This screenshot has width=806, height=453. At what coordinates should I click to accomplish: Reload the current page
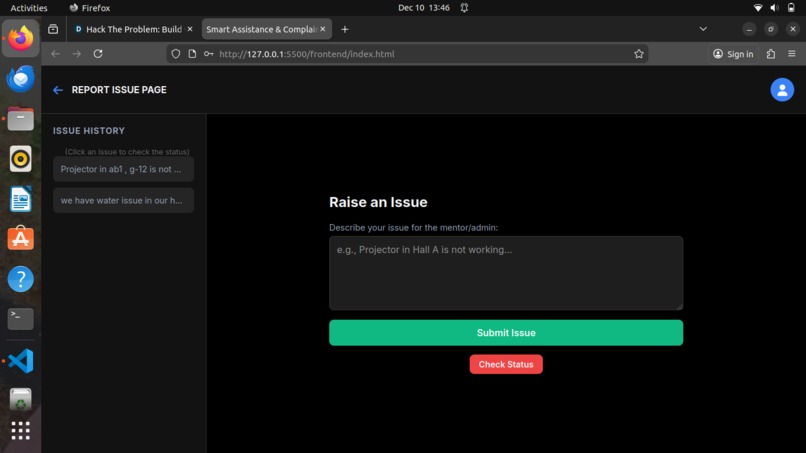click(98, 53)
